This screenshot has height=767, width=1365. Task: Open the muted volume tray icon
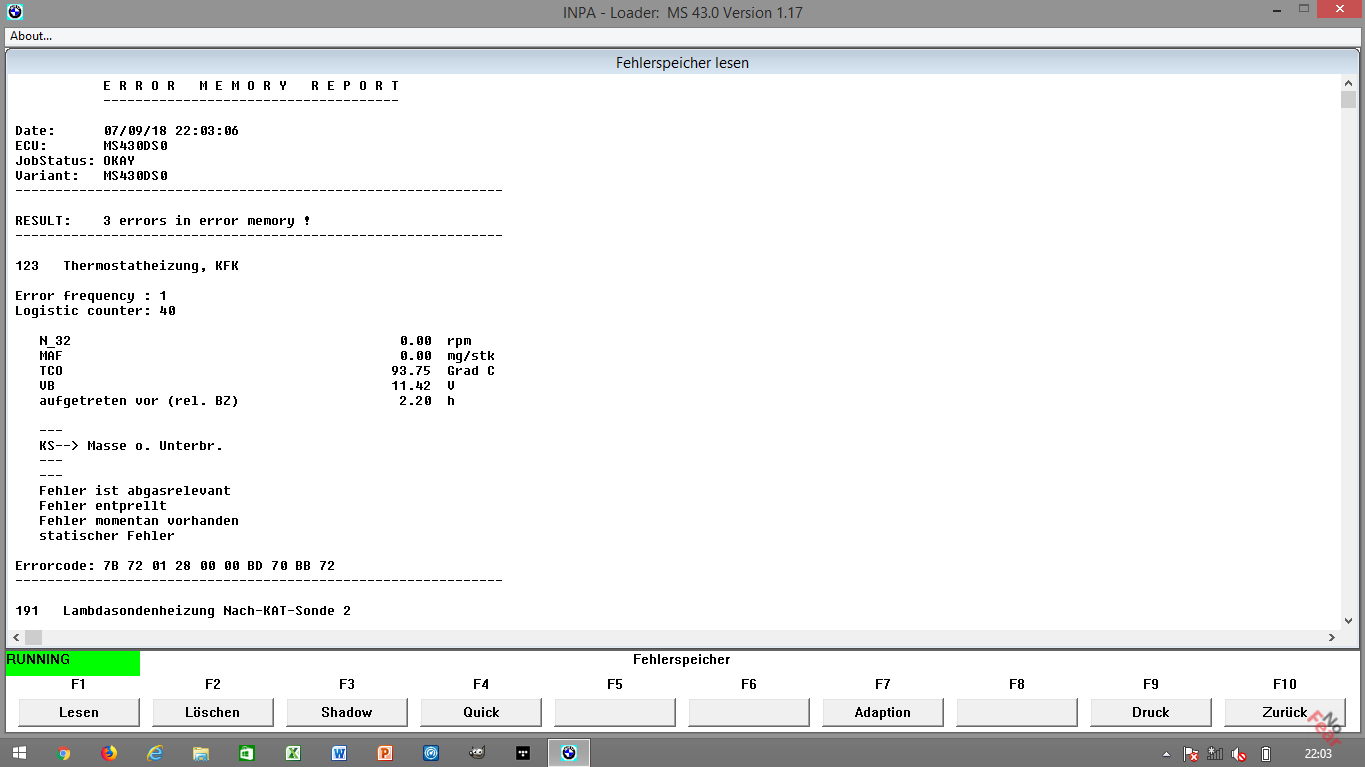pyautogui.click(x=1240, y=754)
